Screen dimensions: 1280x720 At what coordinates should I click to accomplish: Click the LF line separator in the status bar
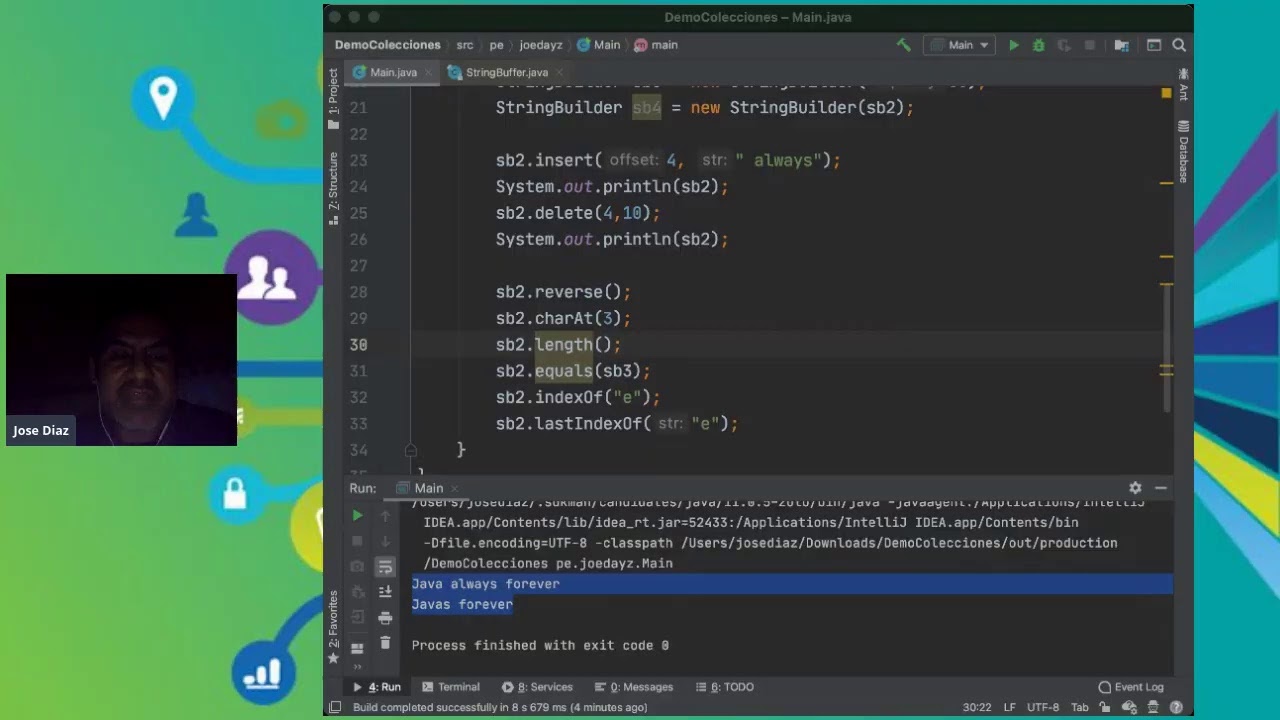1009,707
